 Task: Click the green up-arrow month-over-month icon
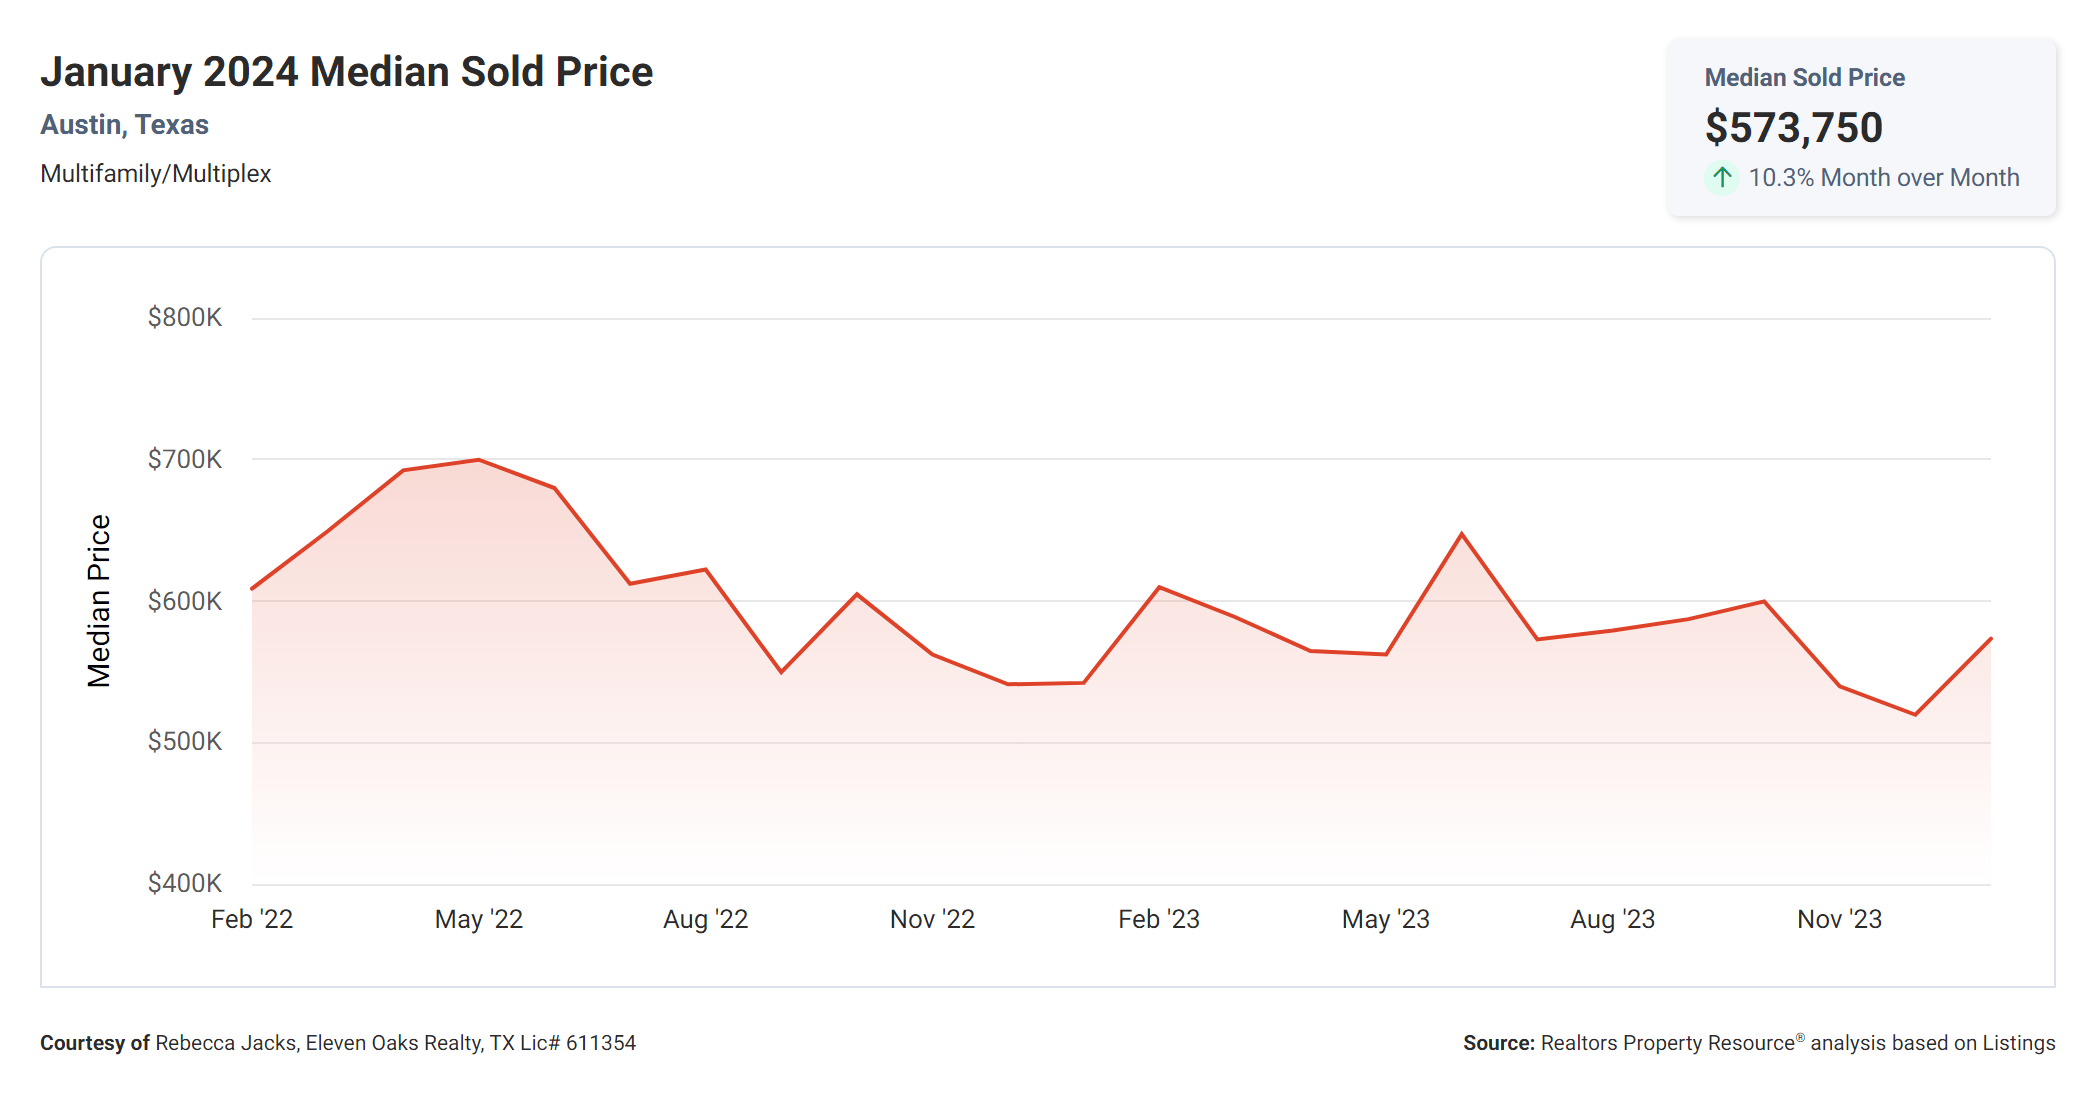point(1721,178)
